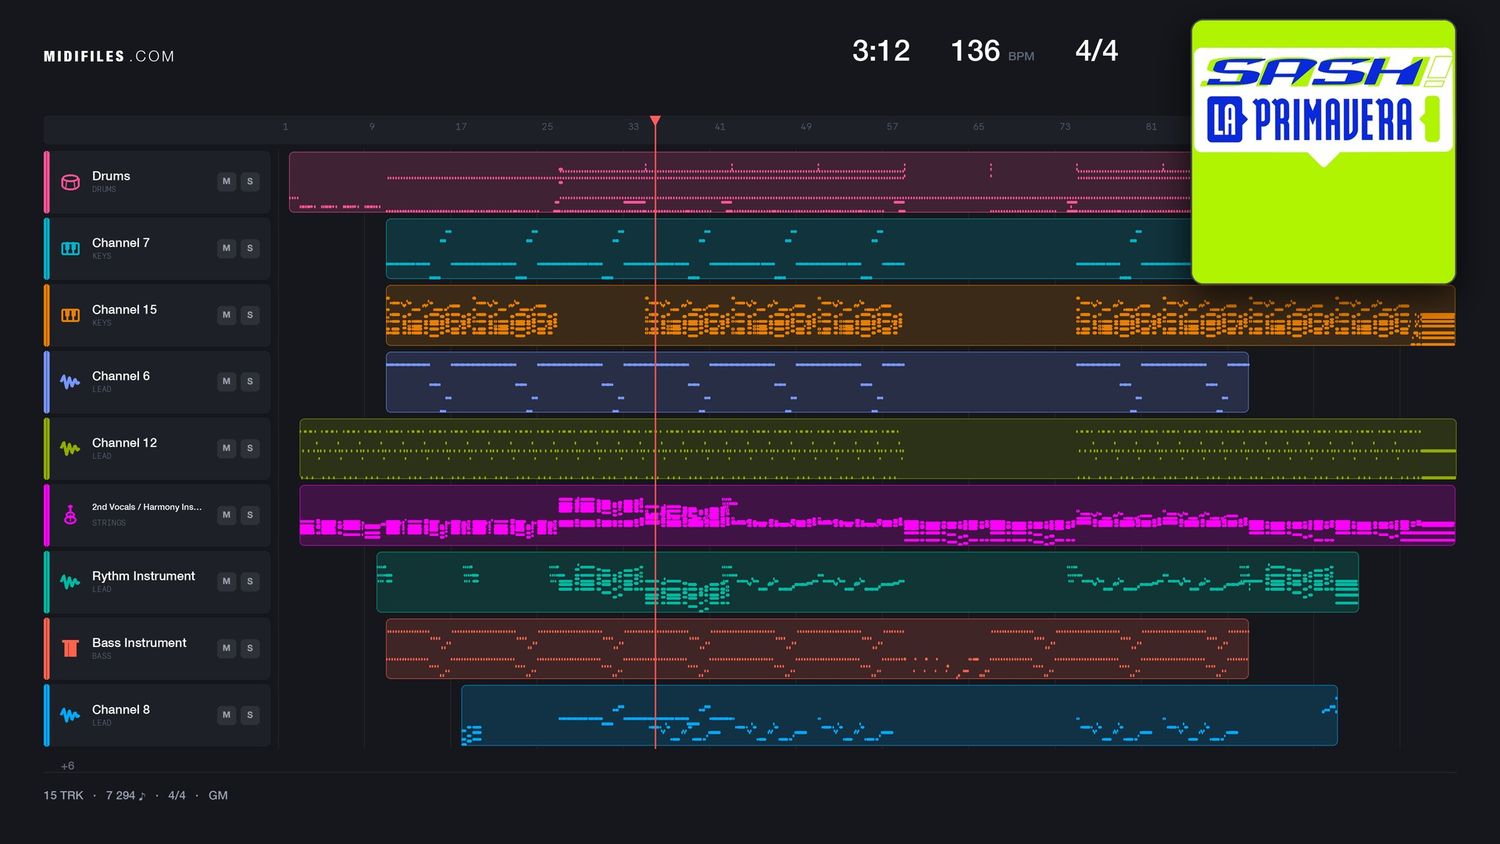This screenshot has width=1500, height=844.
Task: Open the Sash! La Primavera cover art
Action: pyautogui.click(x=1323, y=152)
